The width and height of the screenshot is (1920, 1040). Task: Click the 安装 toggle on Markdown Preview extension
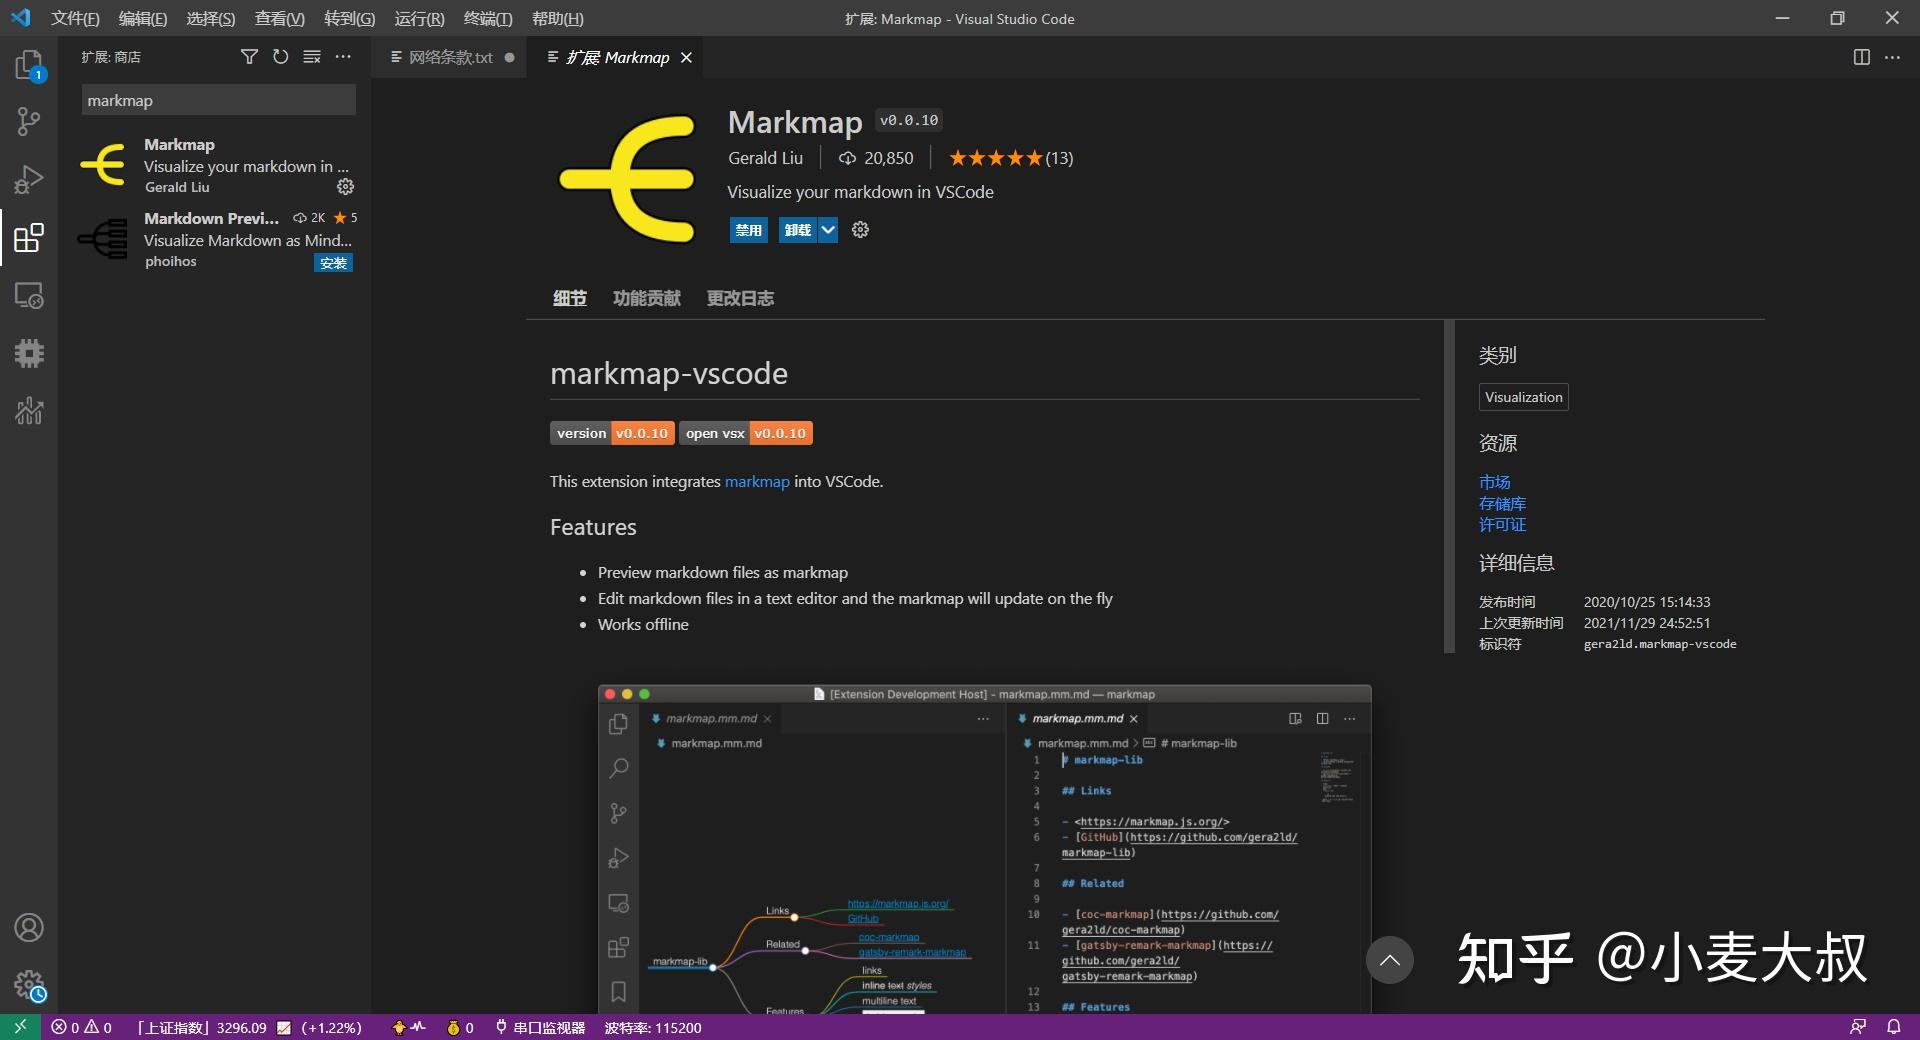[333, 263]
